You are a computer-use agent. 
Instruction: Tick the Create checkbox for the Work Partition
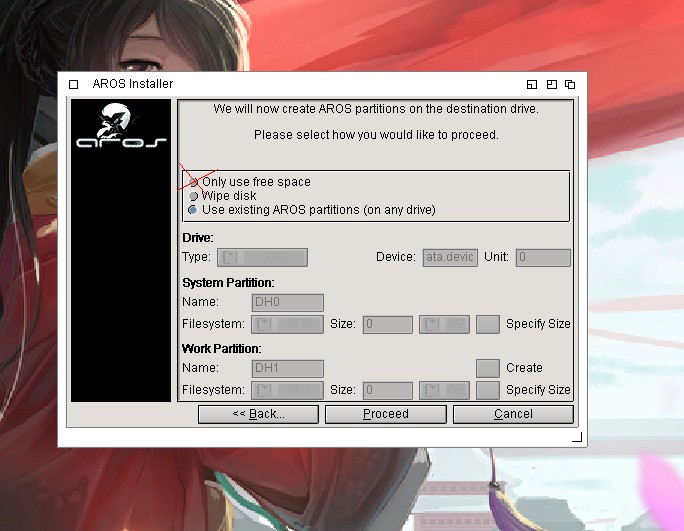click(487, 368)
